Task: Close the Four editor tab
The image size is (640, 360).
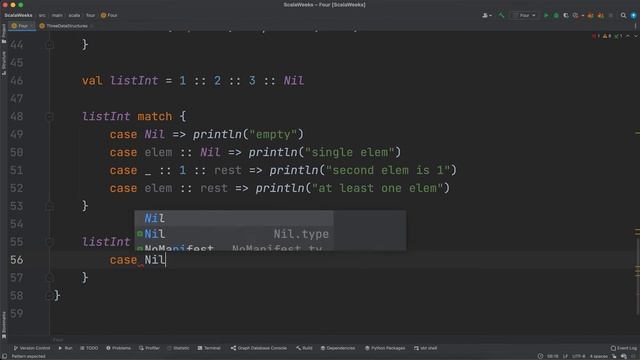Action: [x=32, y=26]
